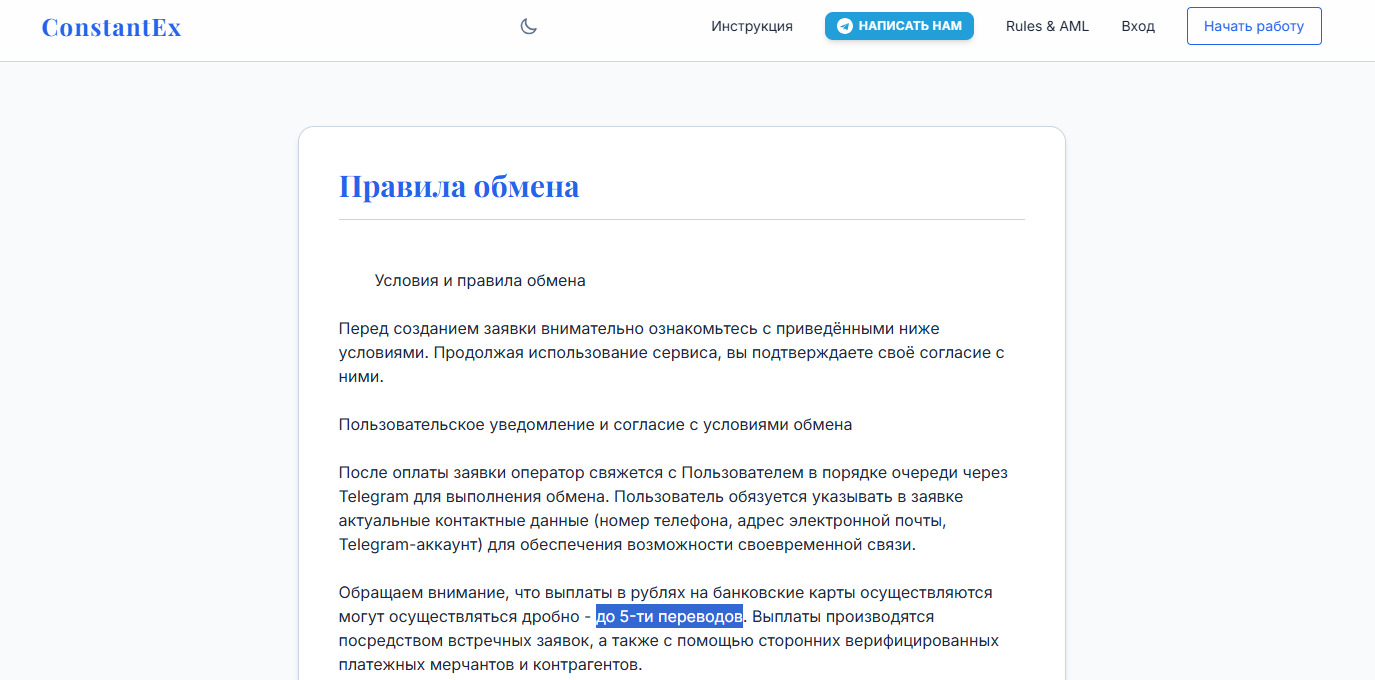Click the НАПИСАТЬ НАМ Telegram button
This screenshot has height=680, width=1375.
coord(899,26)
